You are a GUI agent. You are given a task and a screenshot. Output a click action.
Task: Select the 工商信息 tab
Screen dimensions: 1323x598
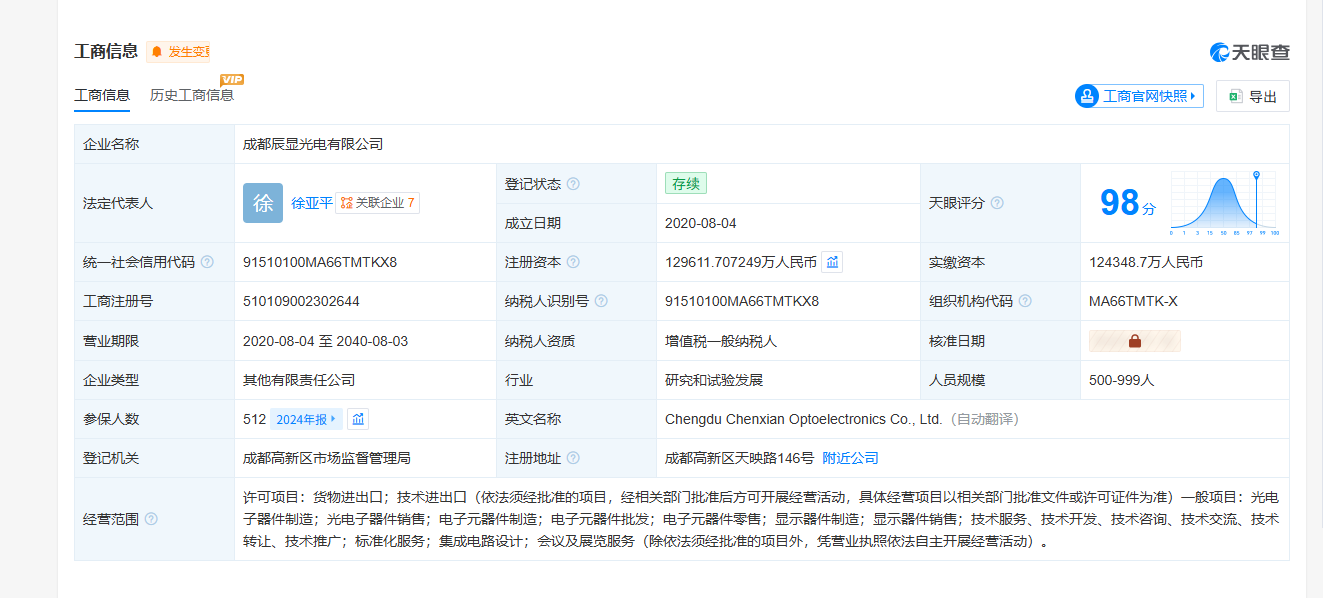102,96
